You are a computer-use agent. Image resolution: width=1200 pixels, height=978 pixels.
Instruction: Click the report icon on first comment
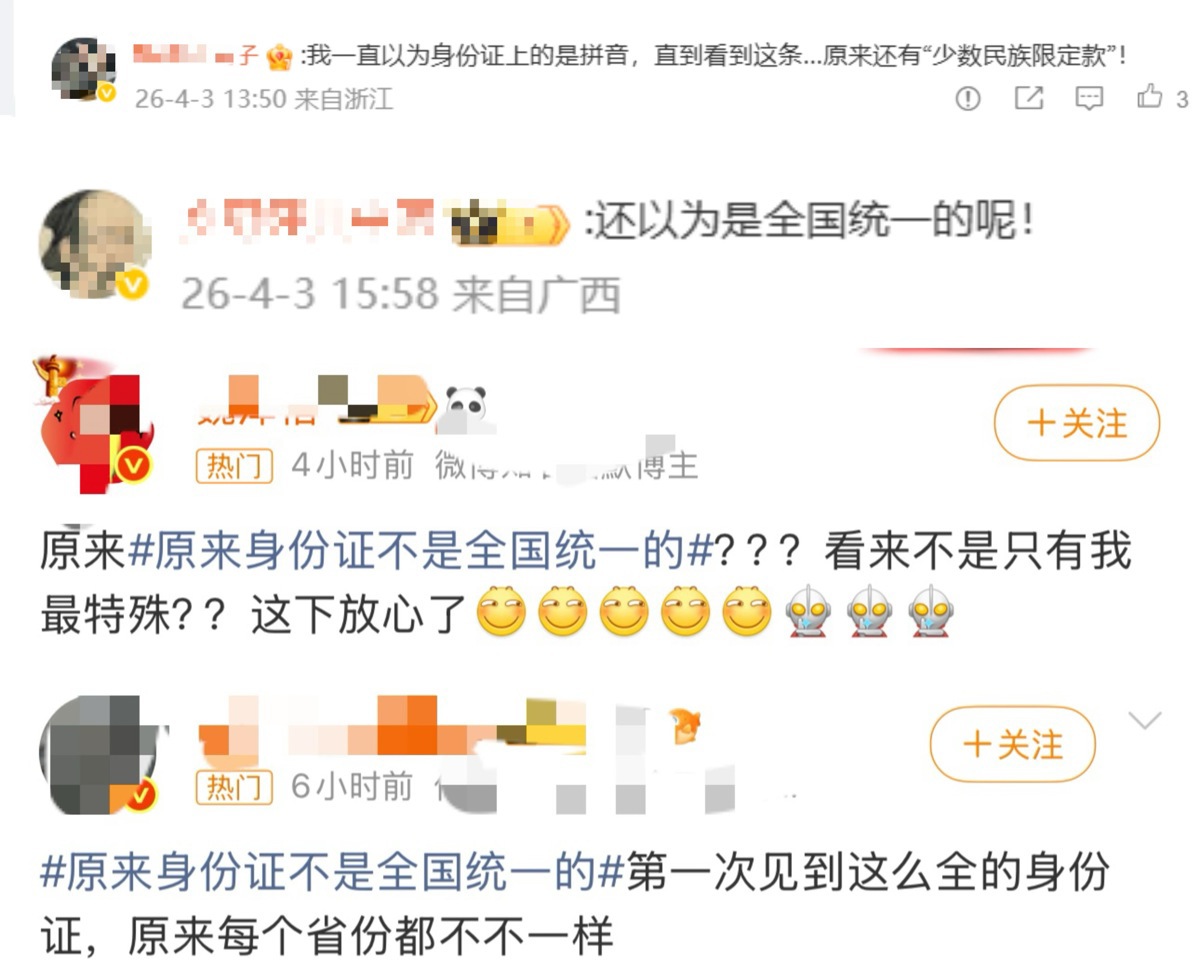[x=968, y=98]
